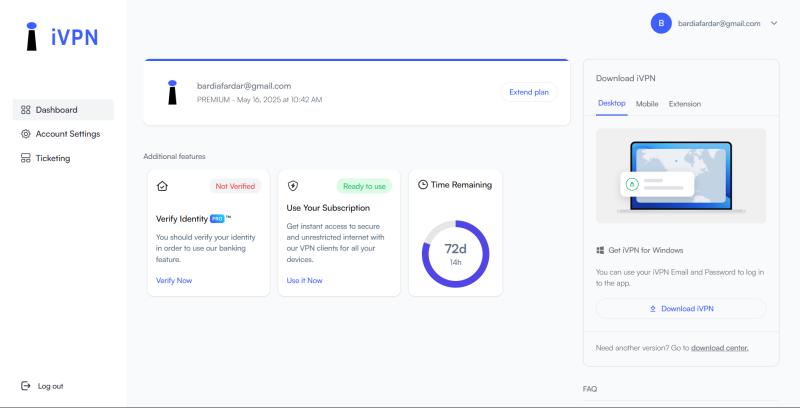Click the 72d circular progress ring
Viewport: 800px width, 408px height.
[x=456, y=254]
